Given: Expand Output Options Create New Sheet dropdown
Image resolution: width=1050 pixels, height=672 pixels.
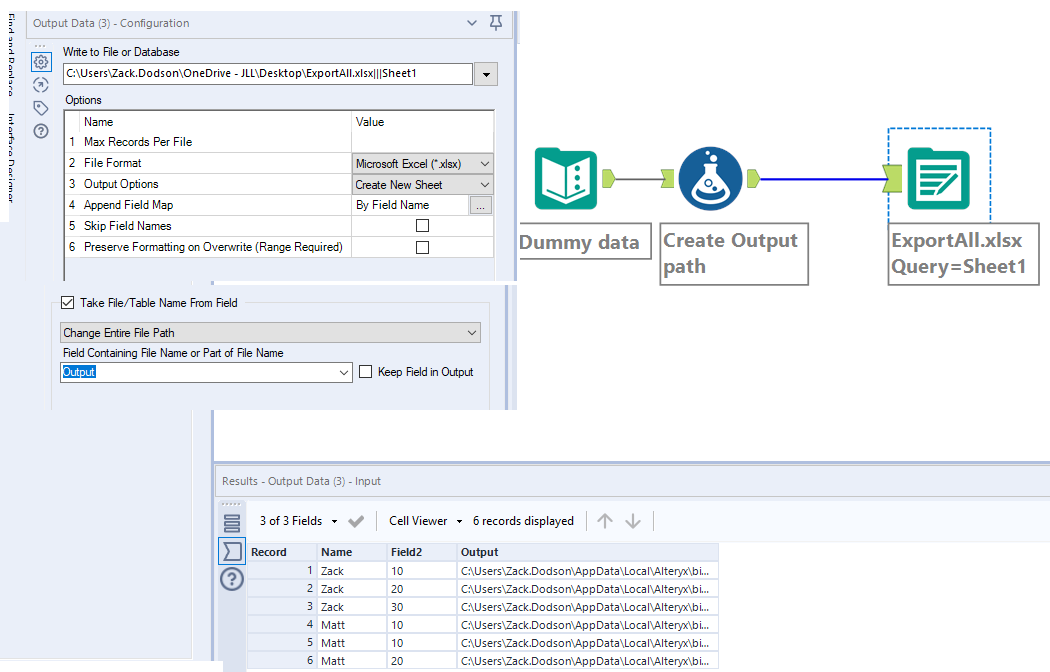Looking at the screenshot, I should pyautogui.click(x=423, y=184).
